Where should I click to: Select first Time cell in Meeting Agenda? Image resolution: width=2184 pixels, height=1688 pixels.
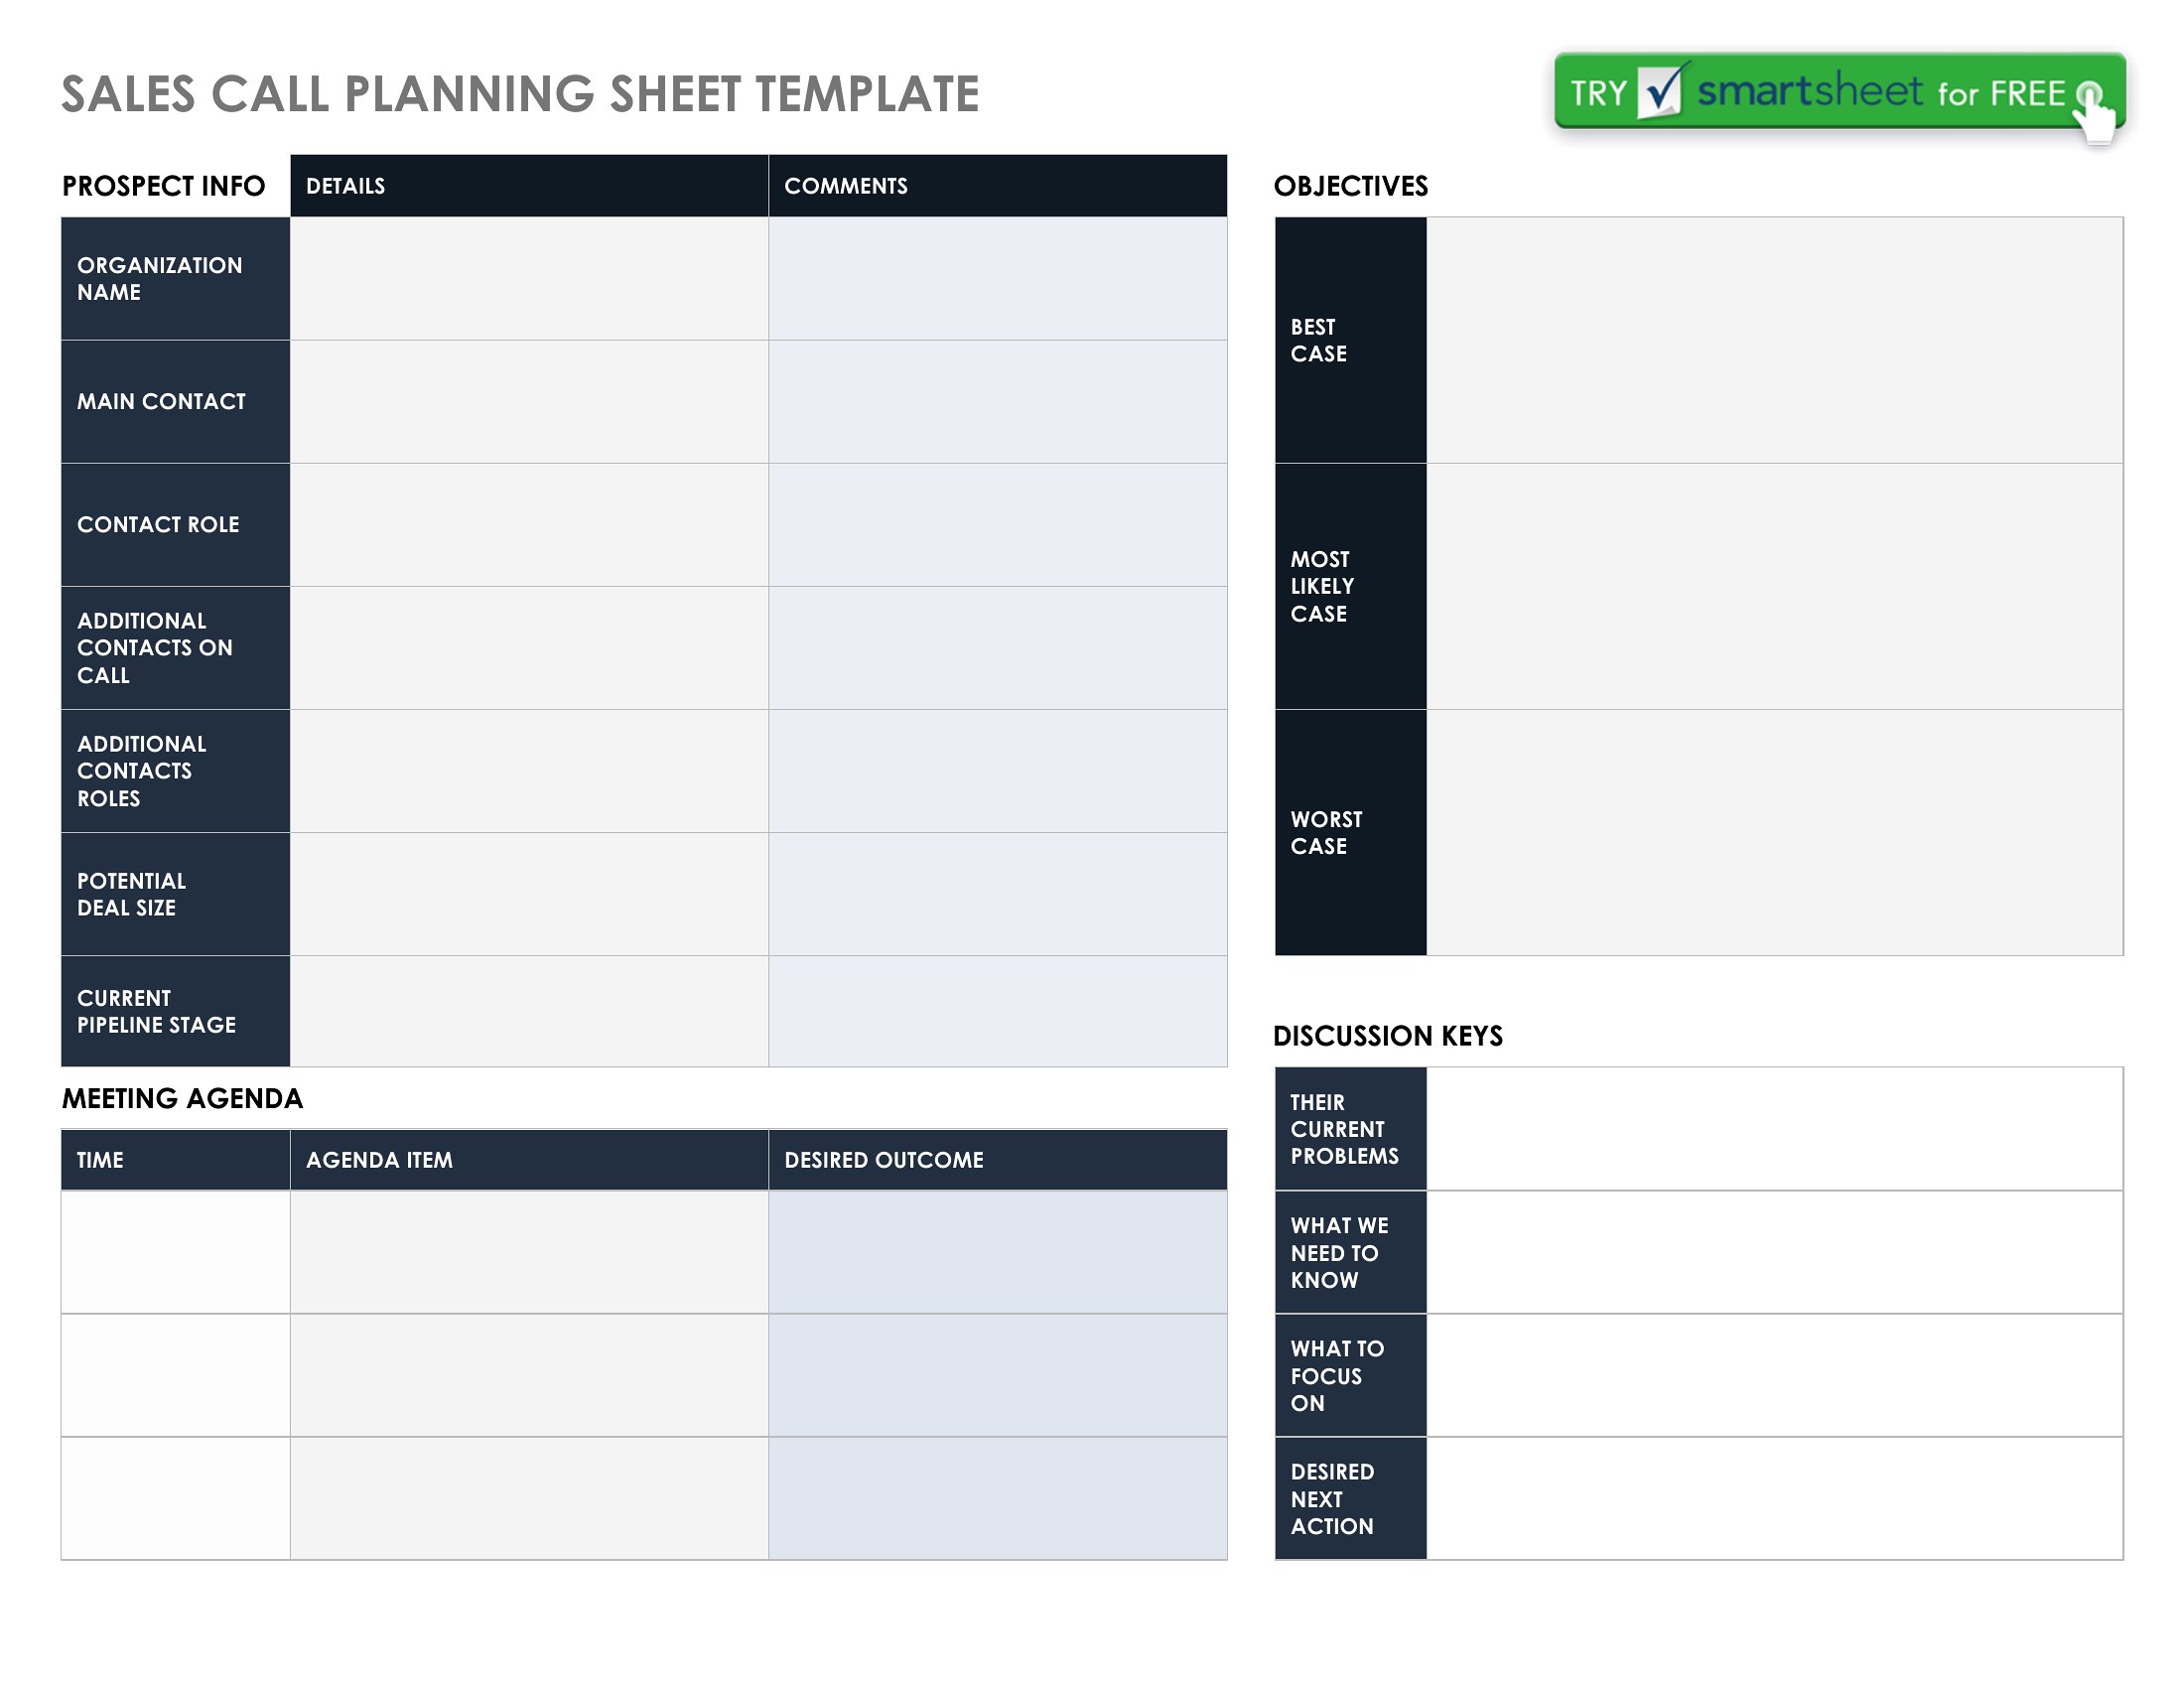[x=176, y=1252]
